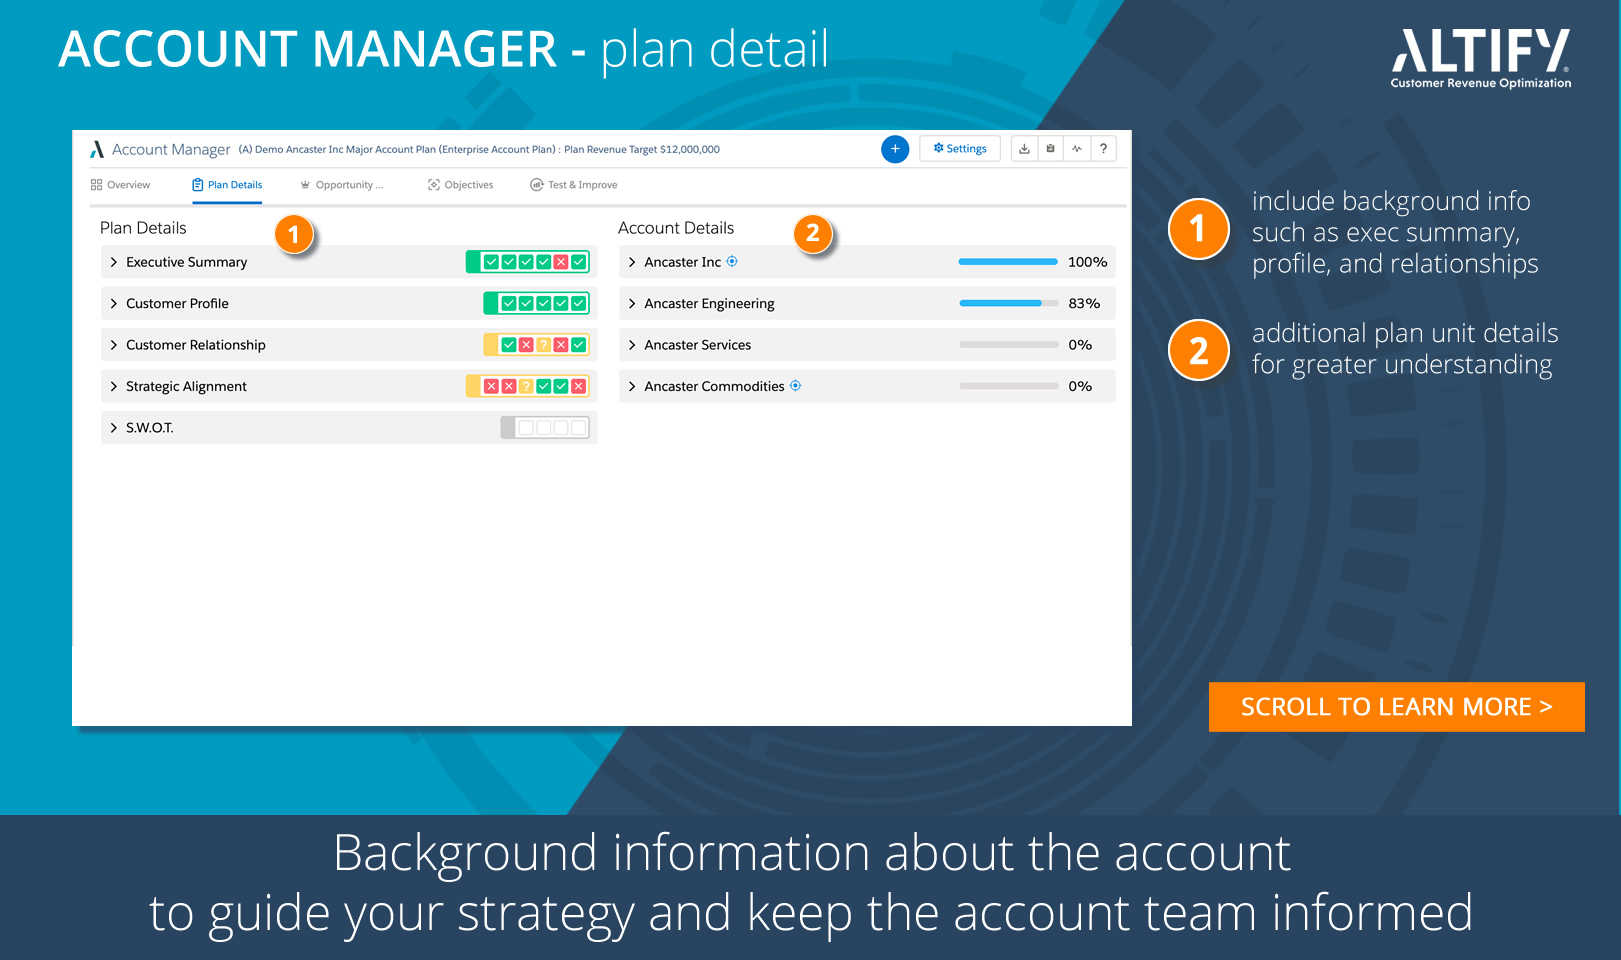Click the SCROLL TO LEARN MORE button
1621x960 pixels.
[1396, 707]
